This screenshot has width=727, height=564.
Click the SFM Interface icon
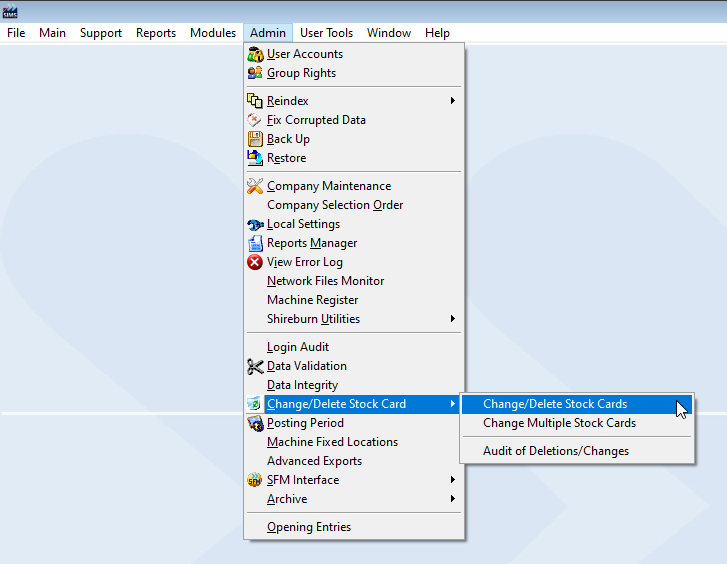tap(255, 480)
